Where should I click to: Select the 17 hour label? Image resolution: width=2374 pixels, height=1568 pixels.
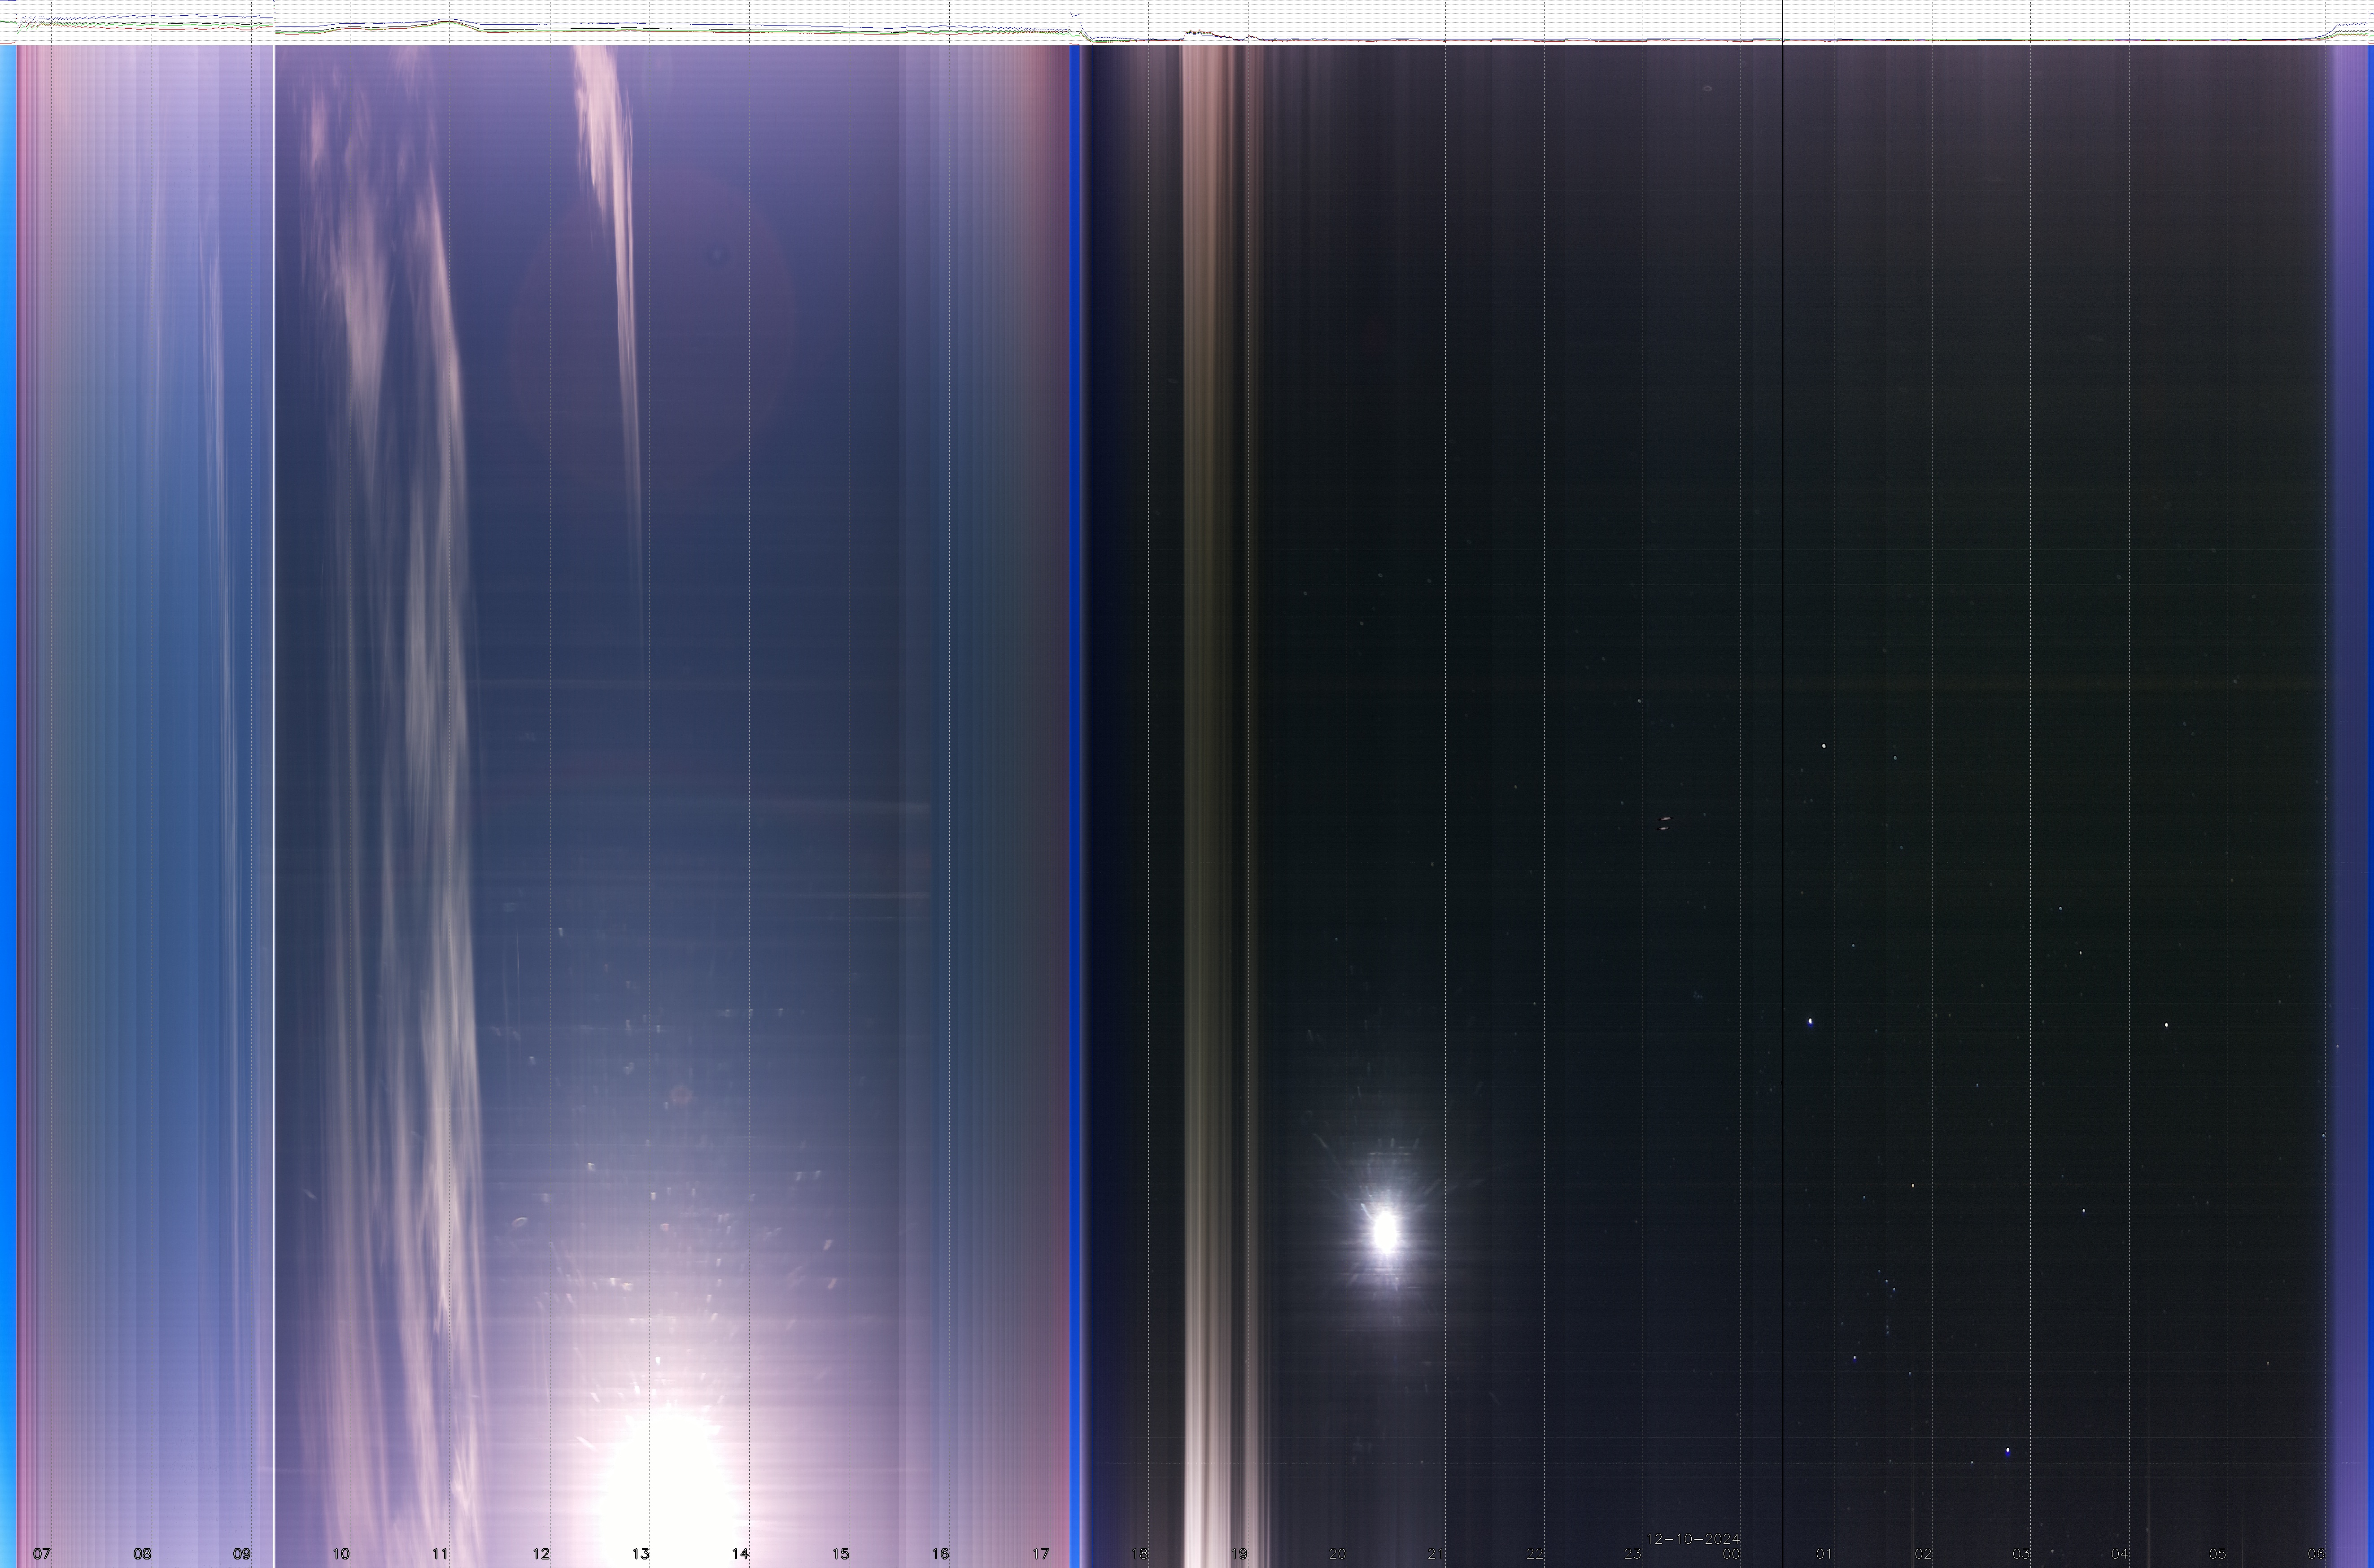click(1041, 1554)
